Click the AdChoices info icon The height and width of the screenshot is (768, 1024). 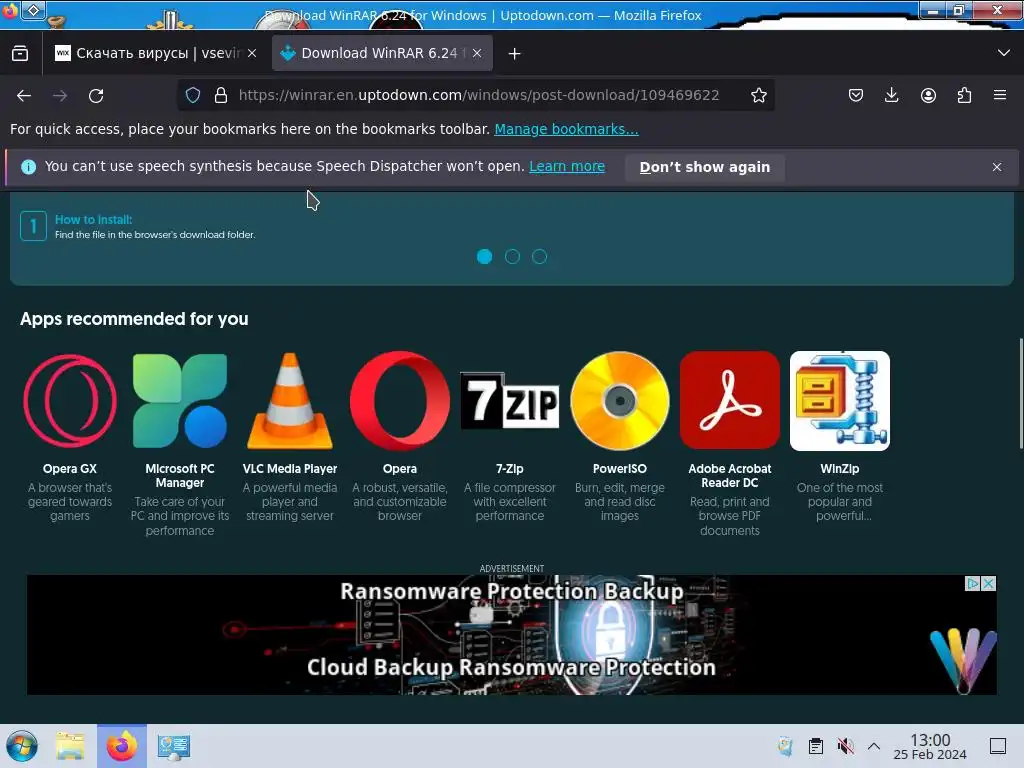(x=973, y=583)
